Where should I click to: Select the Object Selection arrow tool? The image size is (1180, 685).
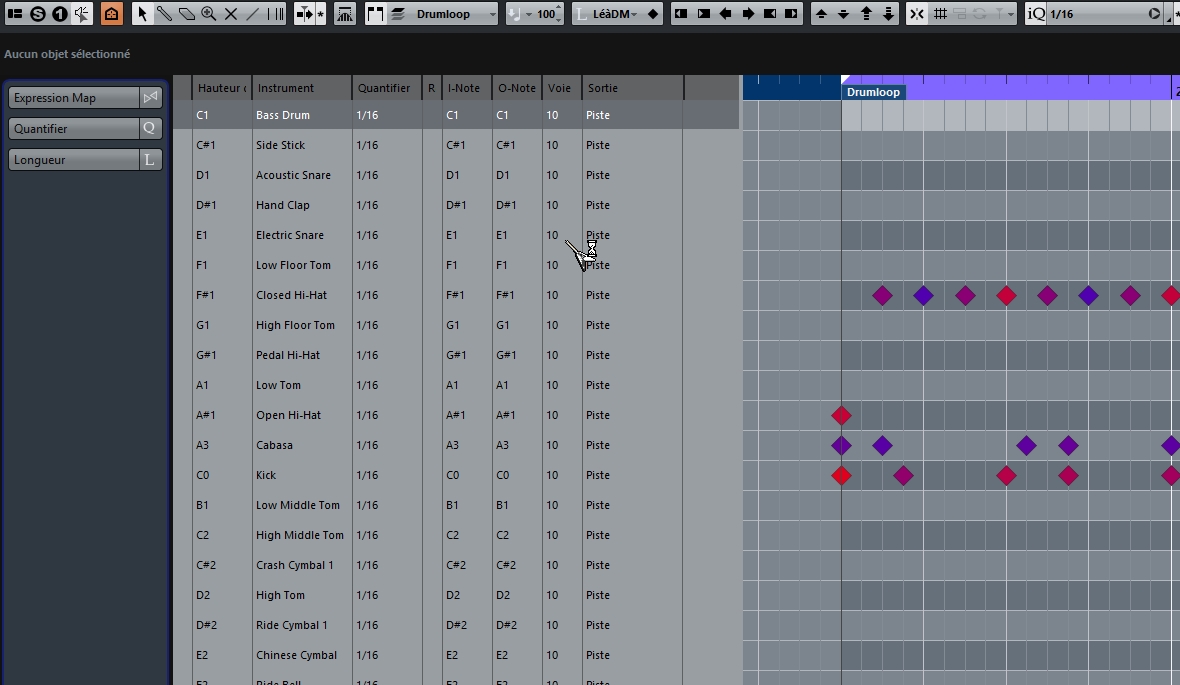click(143, 14)
